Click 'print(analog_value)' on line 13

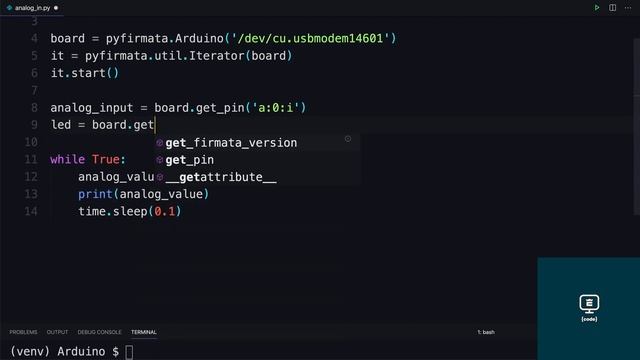click(x=144, y=194)
